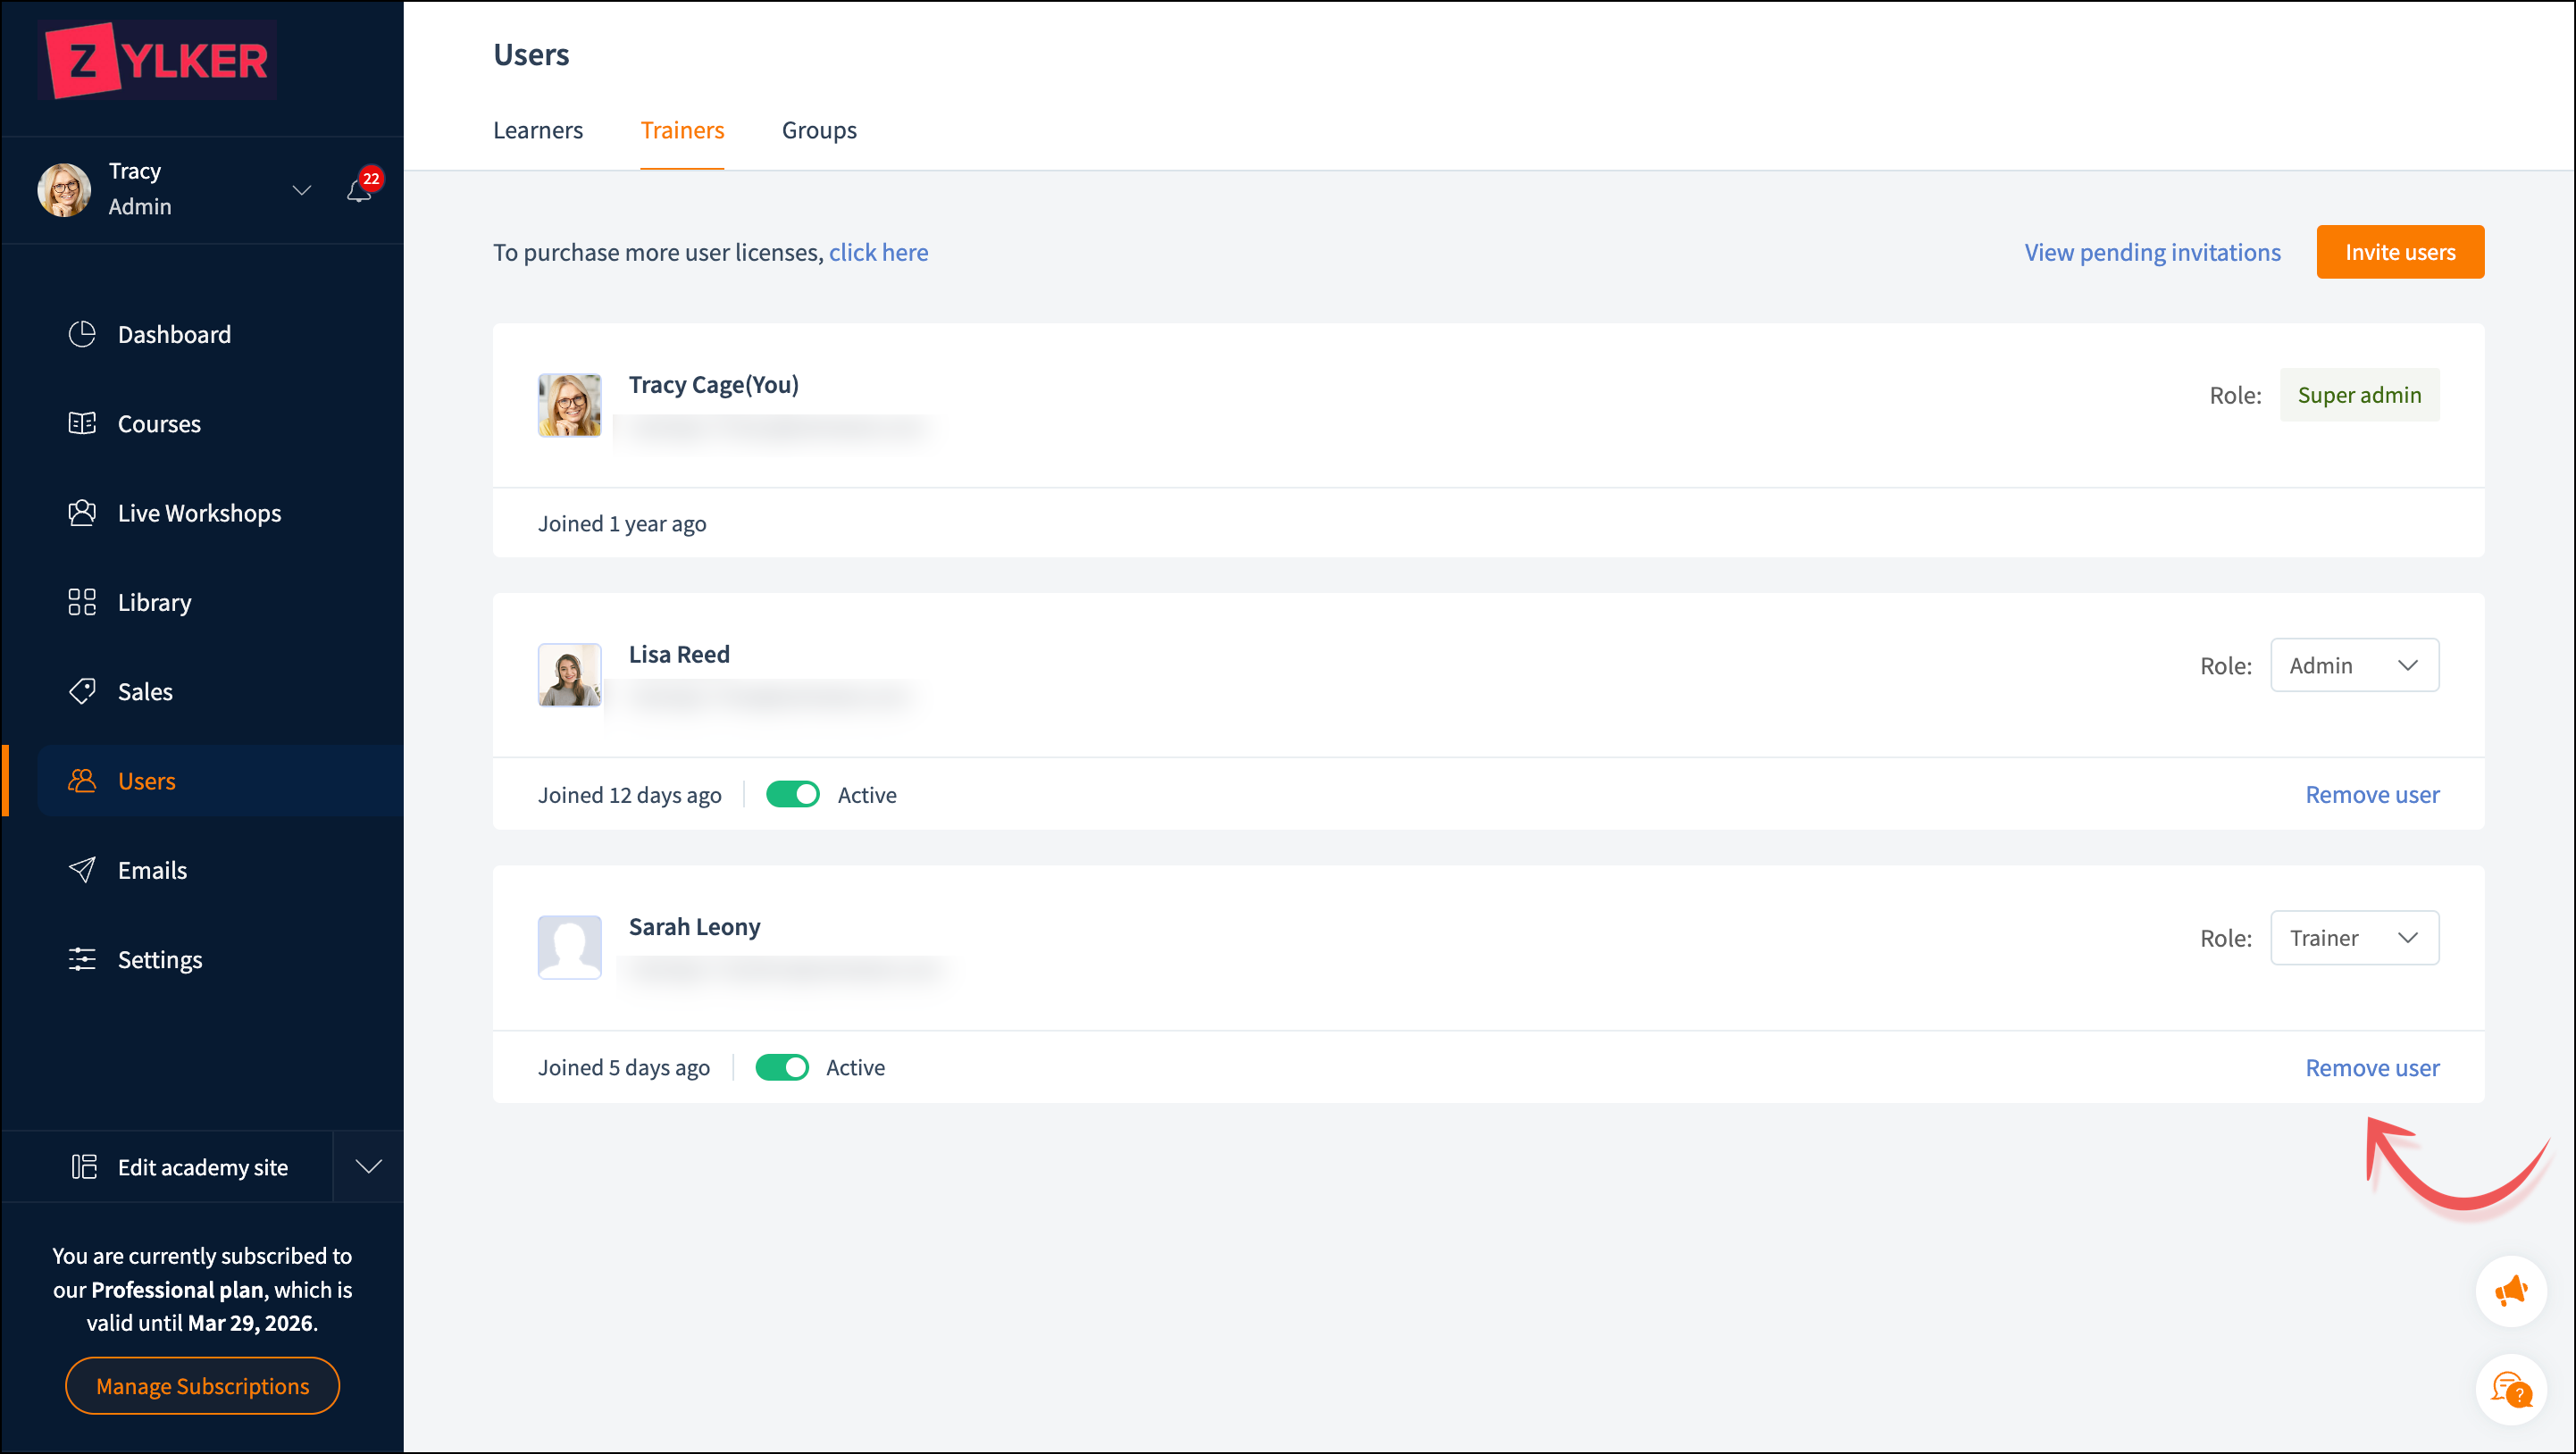Switch to the Groups tab
The image size is (2576, 1454).
pyautogui.click(x=819, y=130)
